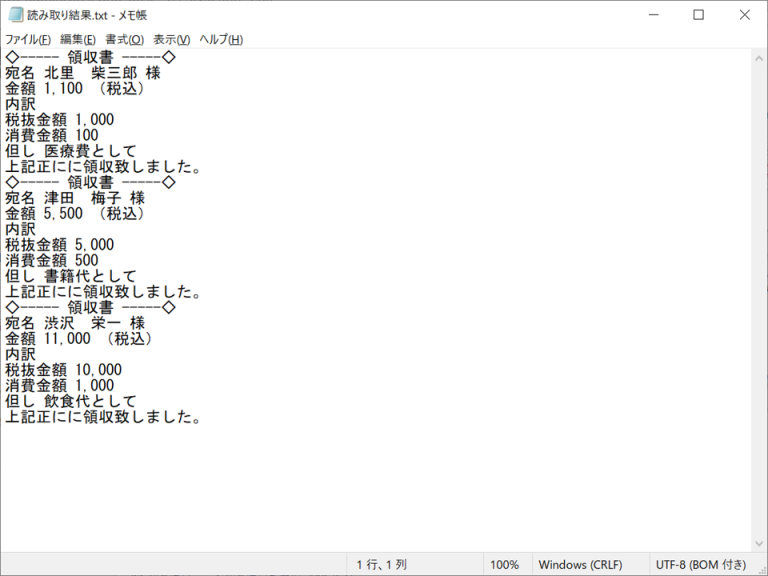Click the 1 行、1 列 status bar field
Viewport: 768px width, 576px height.
(x=382, y=565)
